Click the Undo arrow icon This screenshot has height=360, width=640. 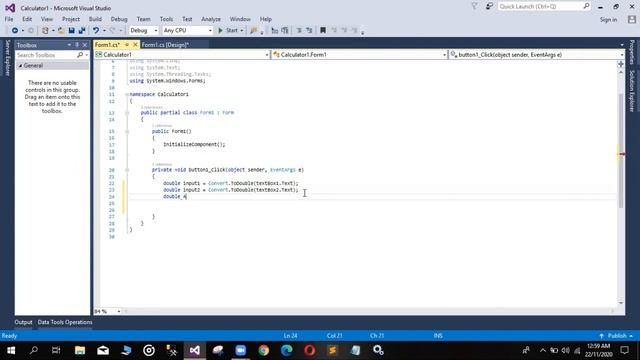pyautogui.click(x=96, y=31)
